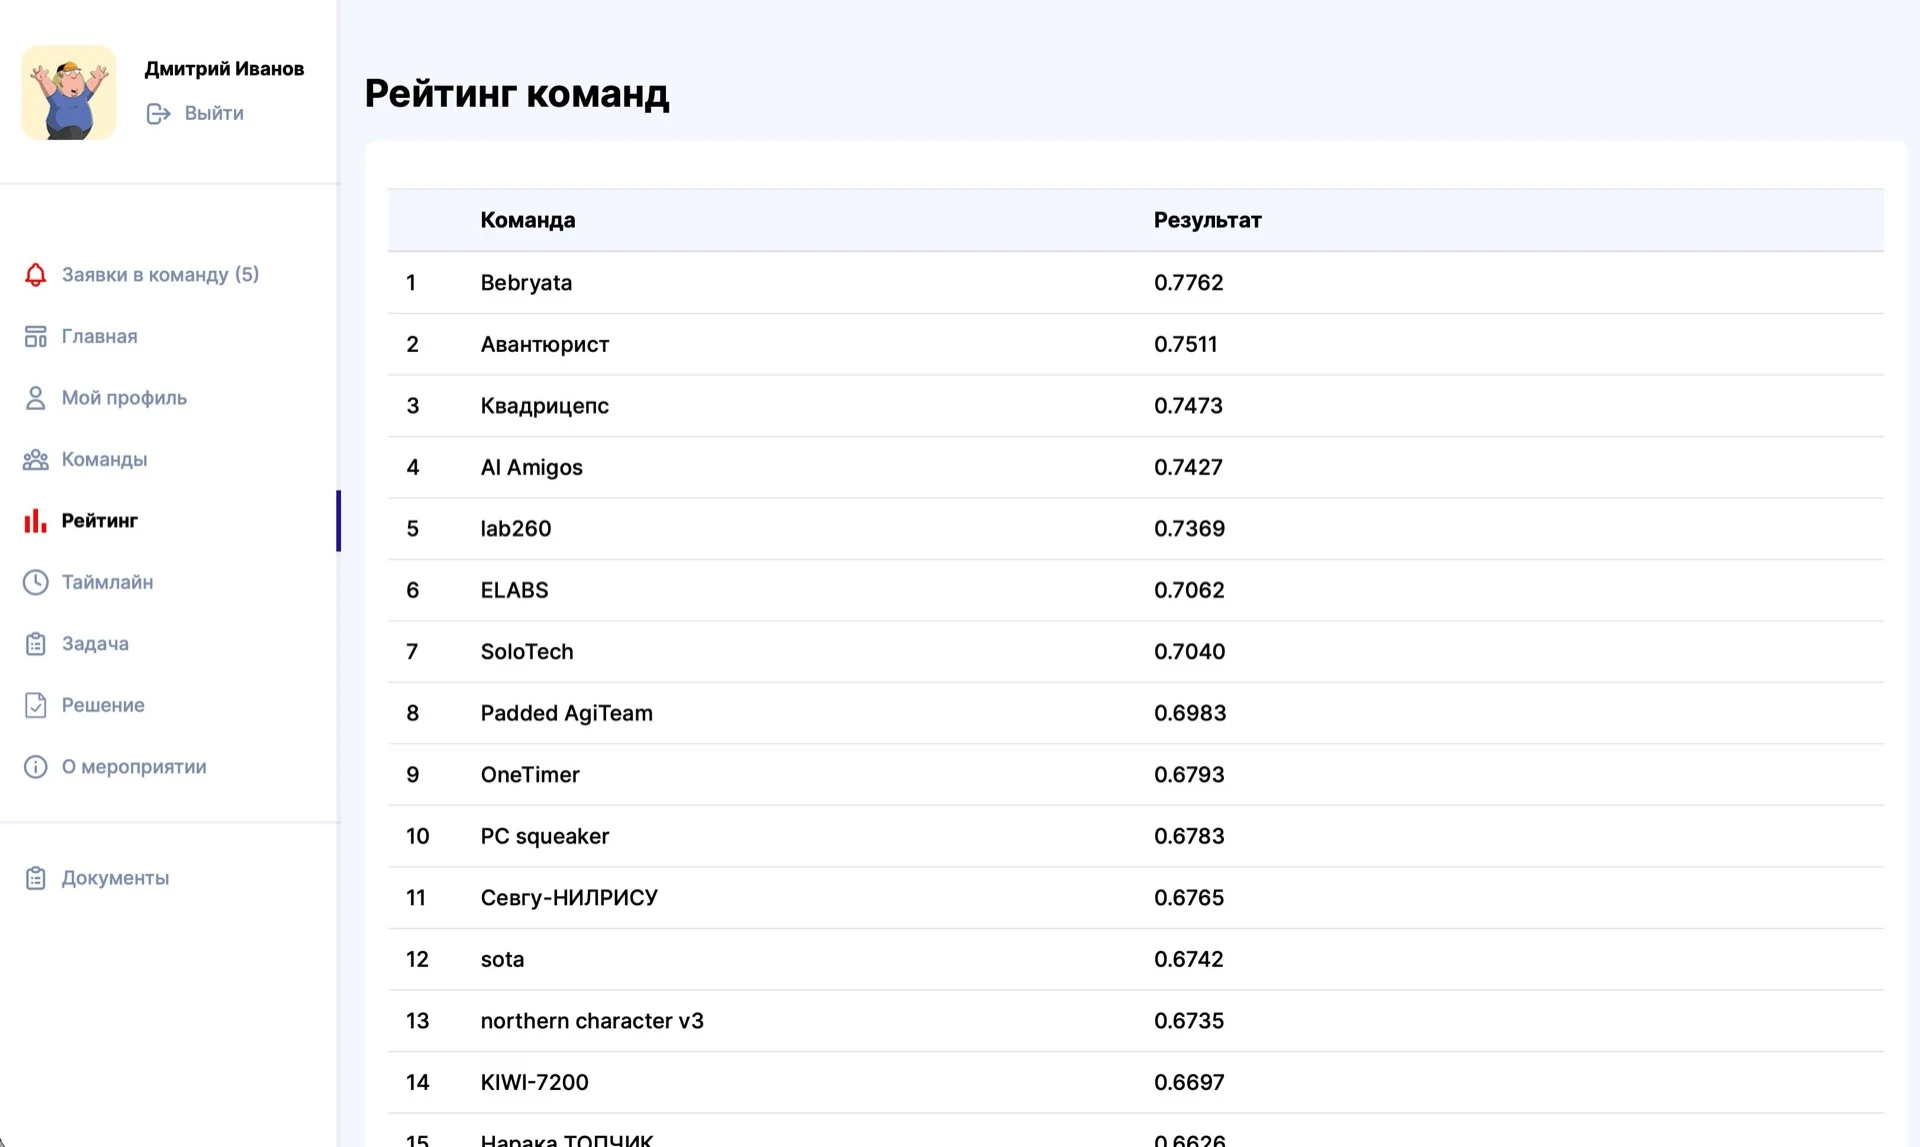Open user avatar picture
Image resolution: width=1920 pixels, height=1147 pixels.
point(69,92)
